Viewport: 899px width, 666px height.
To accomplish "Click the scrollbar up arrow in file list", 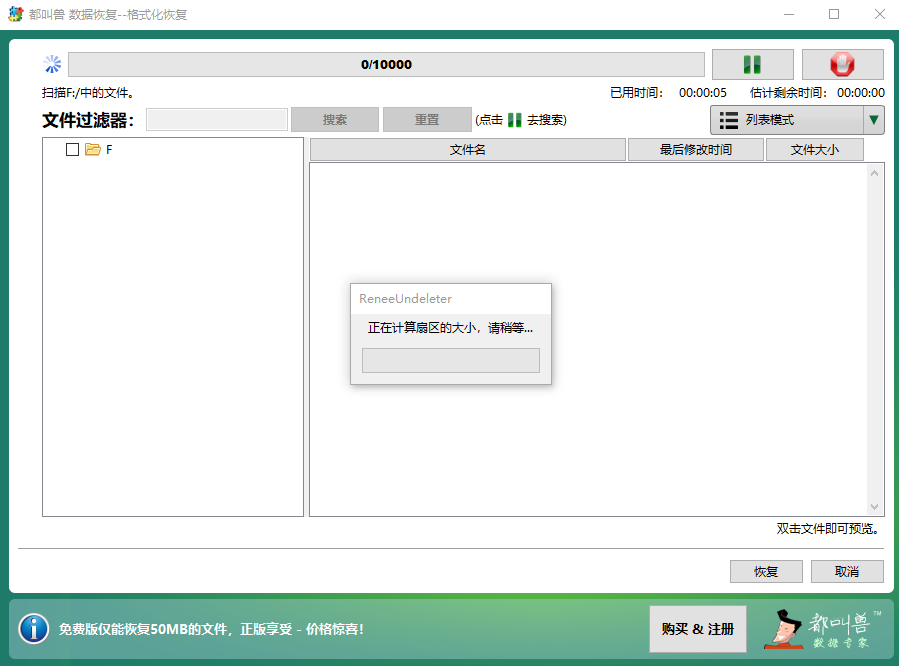I will pyautogui.click(x=874, y=173).
